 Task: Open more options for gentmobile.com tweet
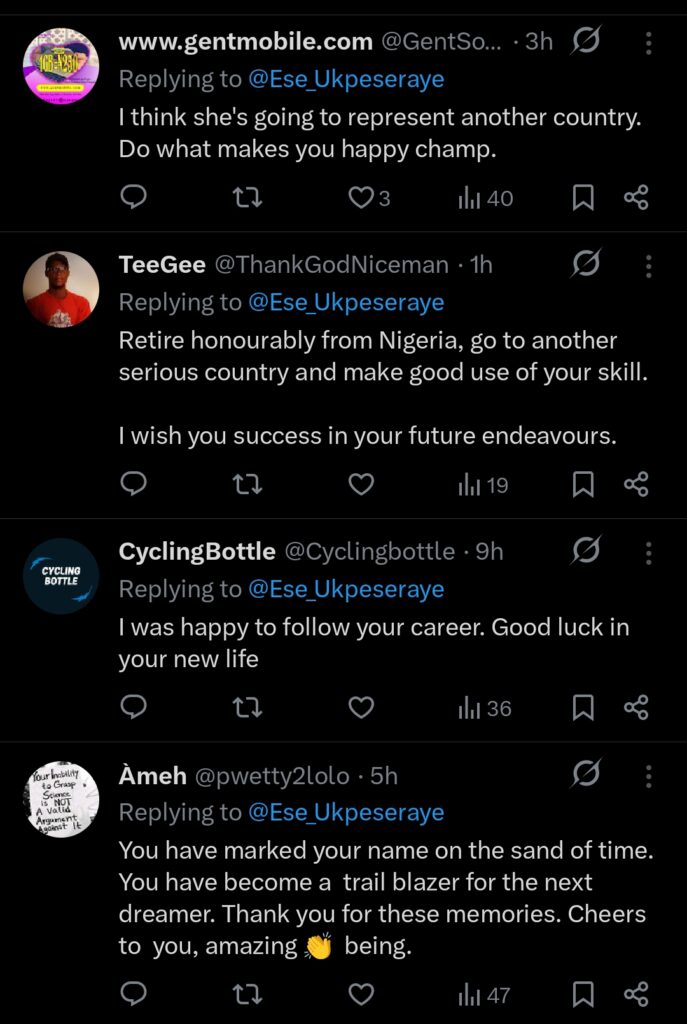click(x=649, y=42)
